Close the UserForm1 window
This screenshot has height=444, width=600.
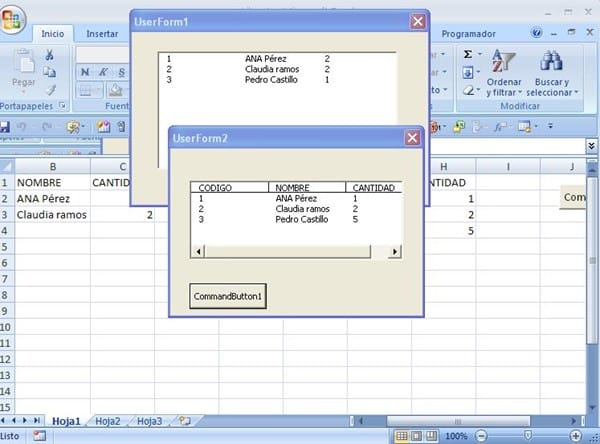pyautogui.click(x=417, y=21)
